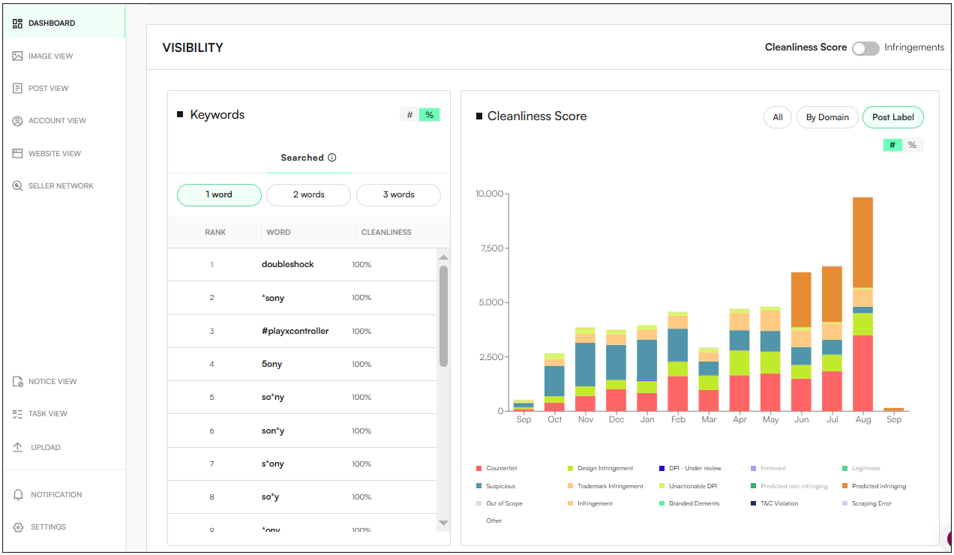Open Image View icon in sidebar
This screenshot has width=954, height=555.
pos(18,56)
